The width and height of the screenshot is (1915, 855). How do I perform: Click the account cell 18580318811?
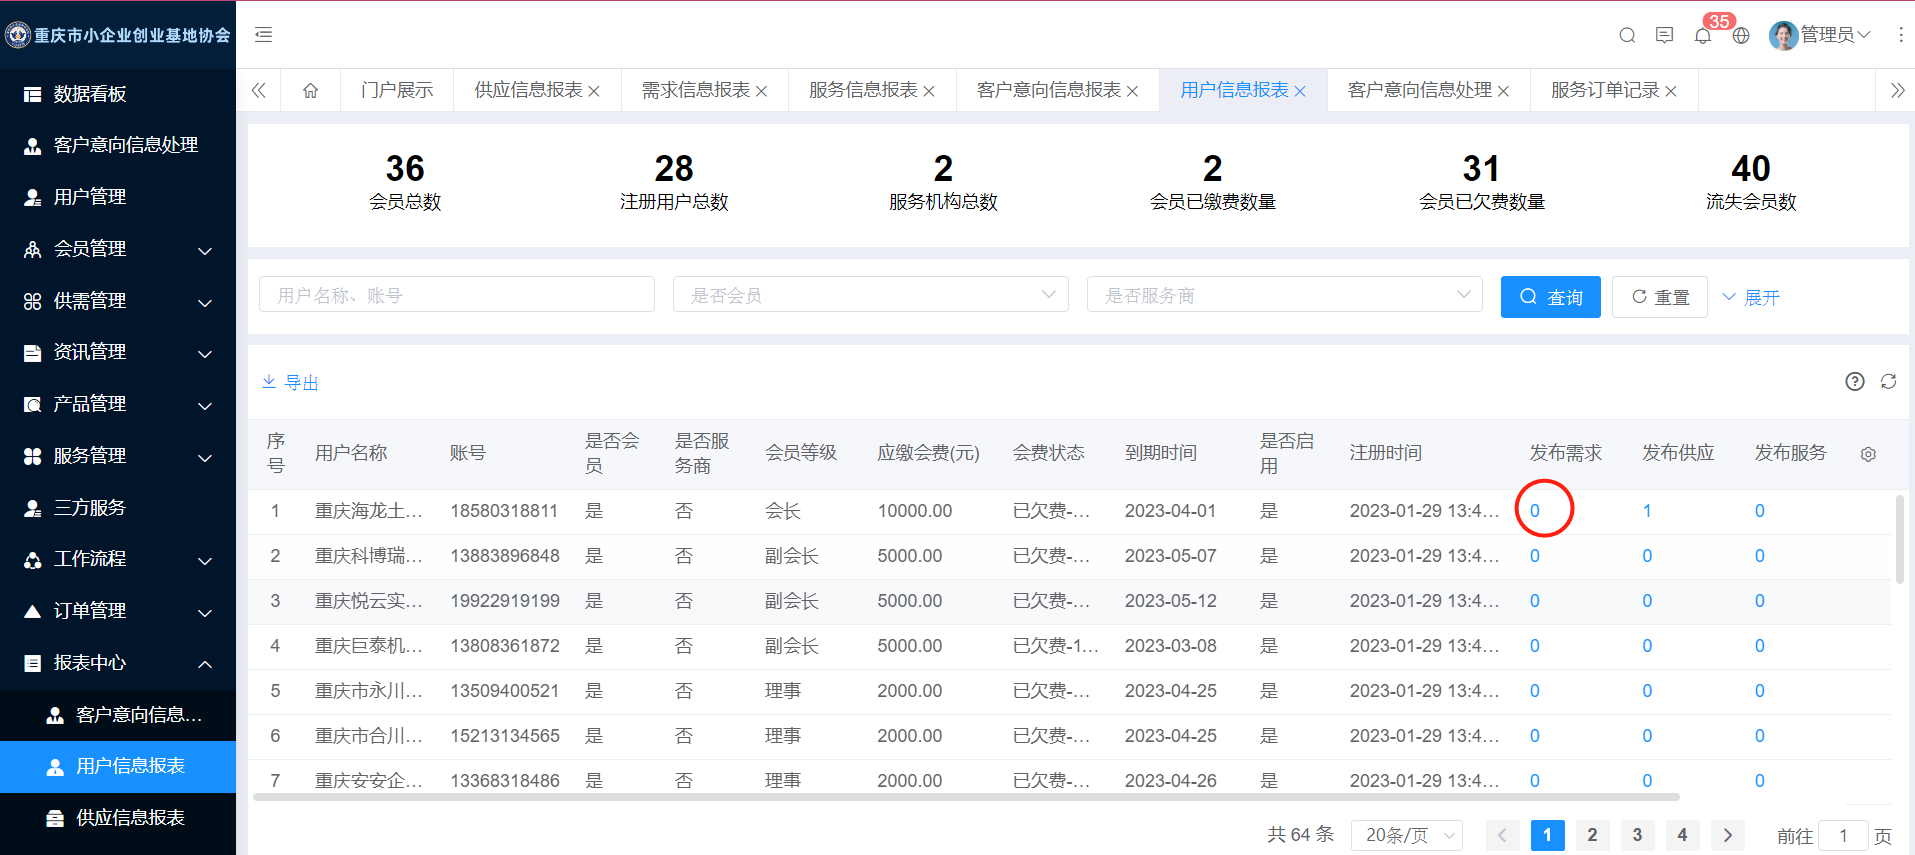pos(504,511)
